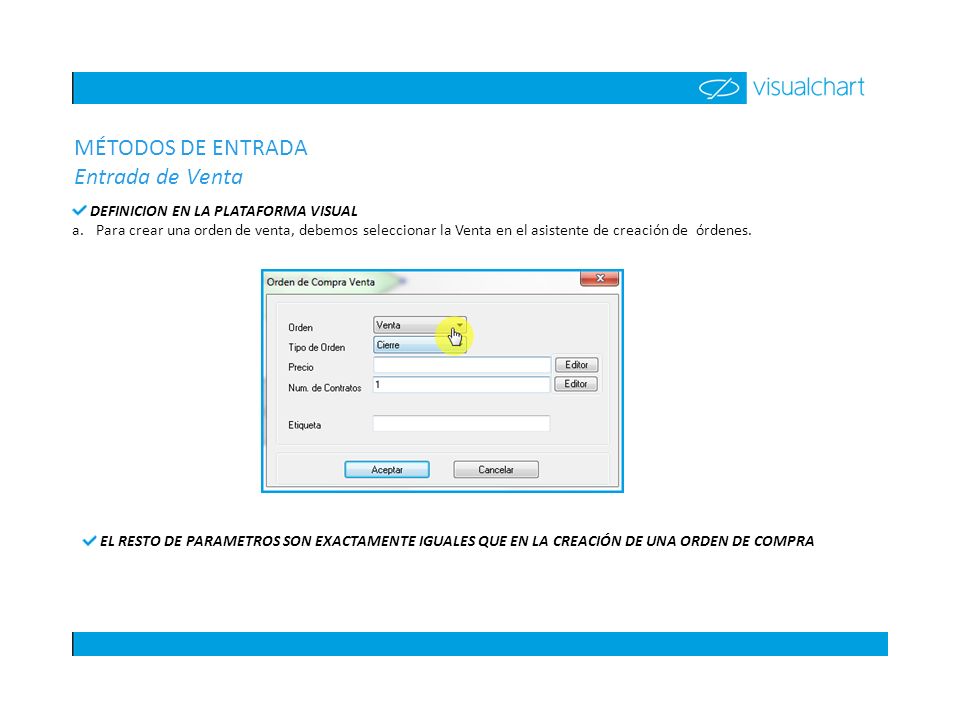Click the Etiqueta label

tap(304, 425)
